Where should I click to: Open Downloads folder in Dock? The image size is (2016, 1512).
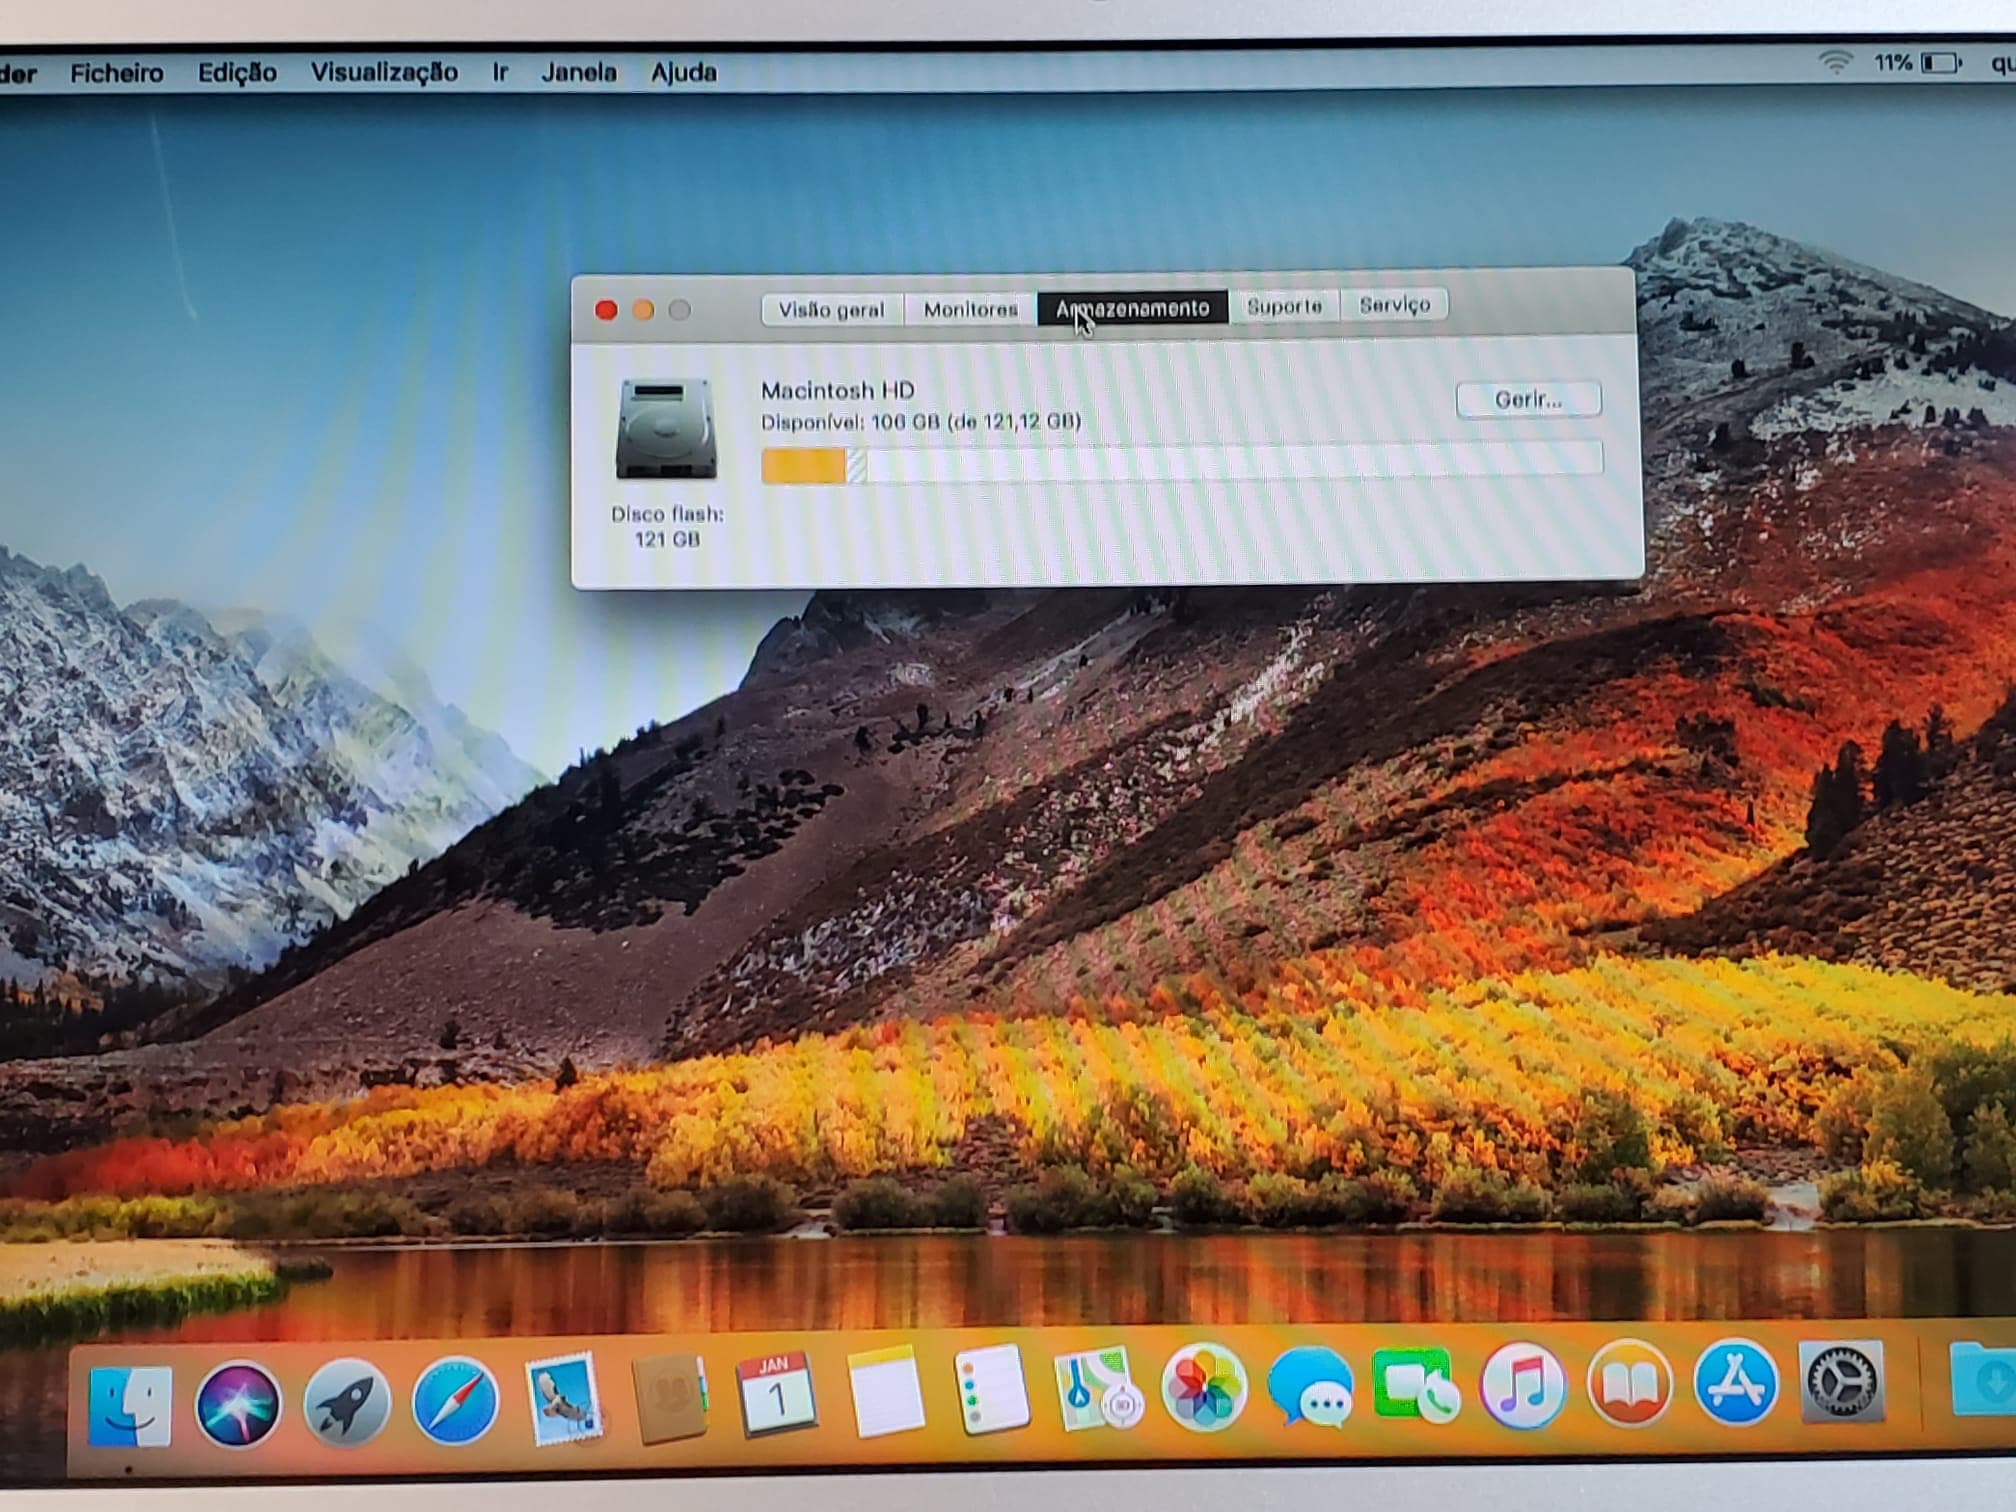pyautogui.click(x=1985, y=1379)
